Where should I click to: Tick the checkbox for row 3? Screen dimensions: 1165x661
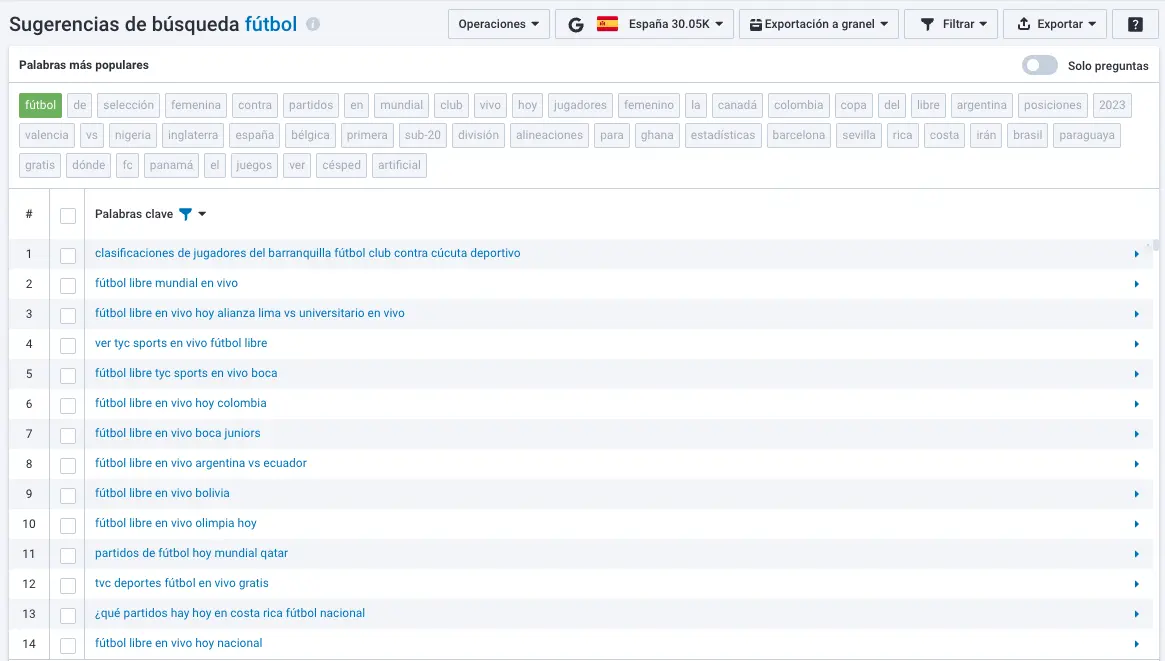point(68,315)
